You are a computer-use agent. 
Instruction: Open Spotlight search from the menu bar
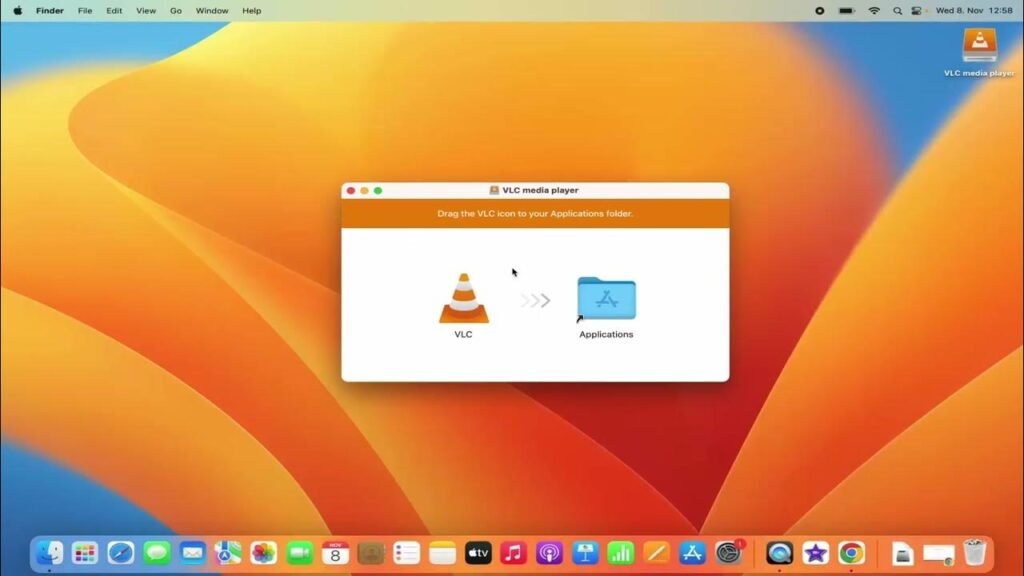tap(895, 11)
